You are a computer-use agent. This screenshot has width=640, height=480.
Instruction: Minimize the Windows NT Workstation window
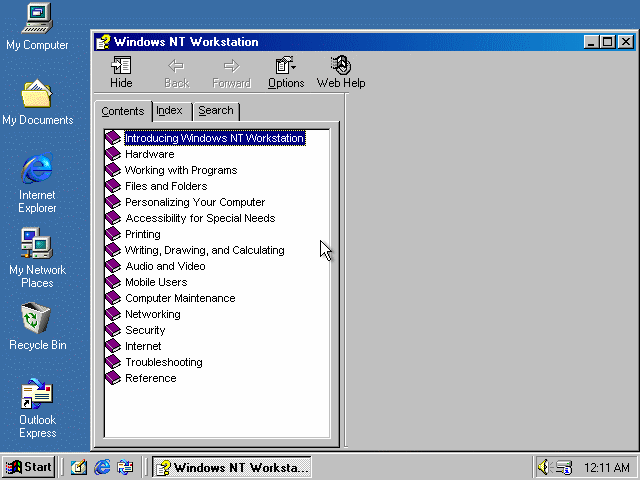(x=591, y=42)
